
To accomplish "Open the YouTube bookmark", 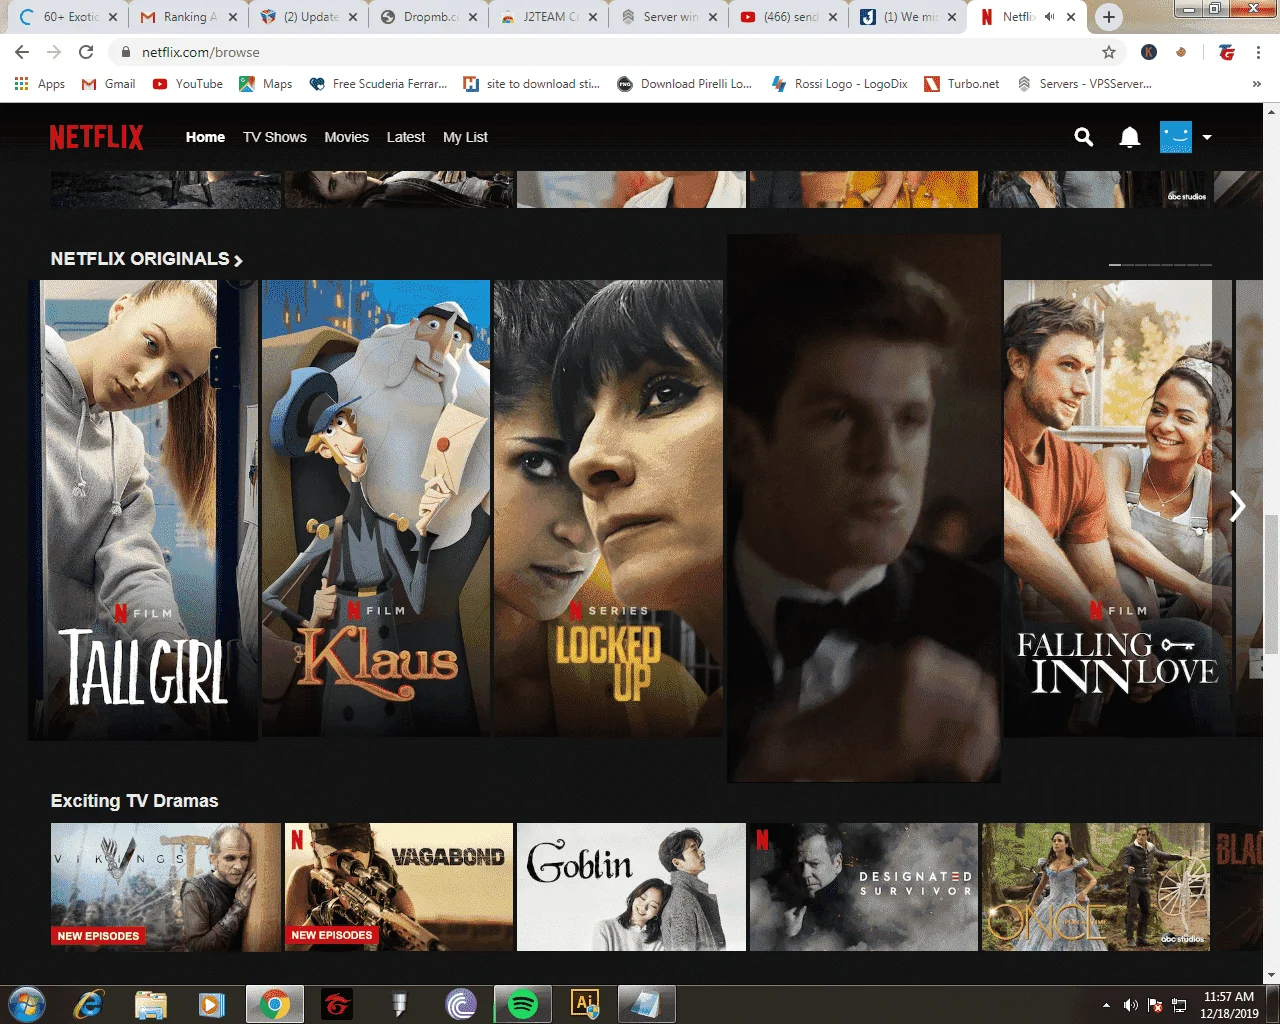I will (188, 84).
